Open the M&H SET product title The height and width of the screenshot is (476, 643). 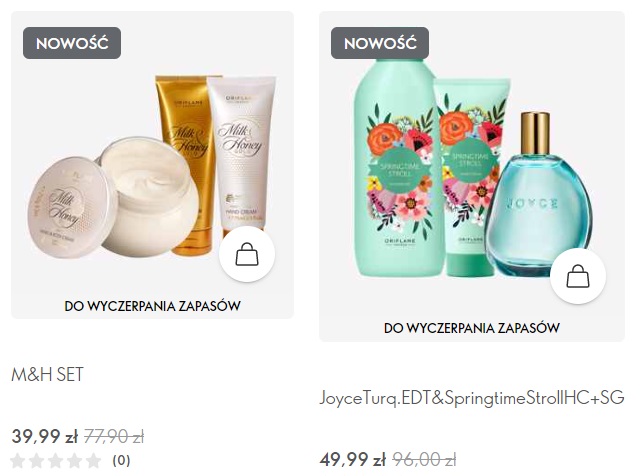click(48, 374)
